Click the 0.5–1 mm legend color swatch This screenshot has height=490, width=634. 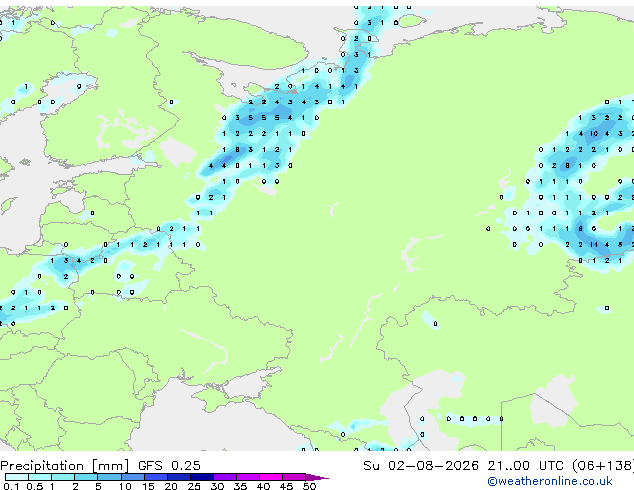point(40,477)
